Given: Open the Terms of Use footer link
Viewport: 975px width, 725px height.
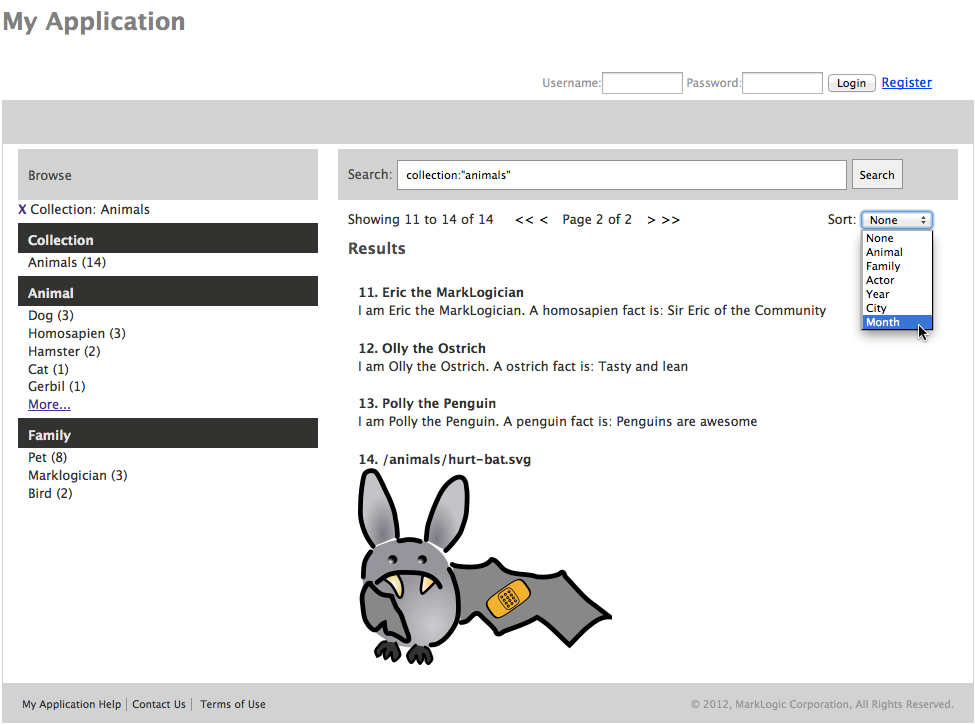Looking at the screenshot, I should tap(233, 704).
